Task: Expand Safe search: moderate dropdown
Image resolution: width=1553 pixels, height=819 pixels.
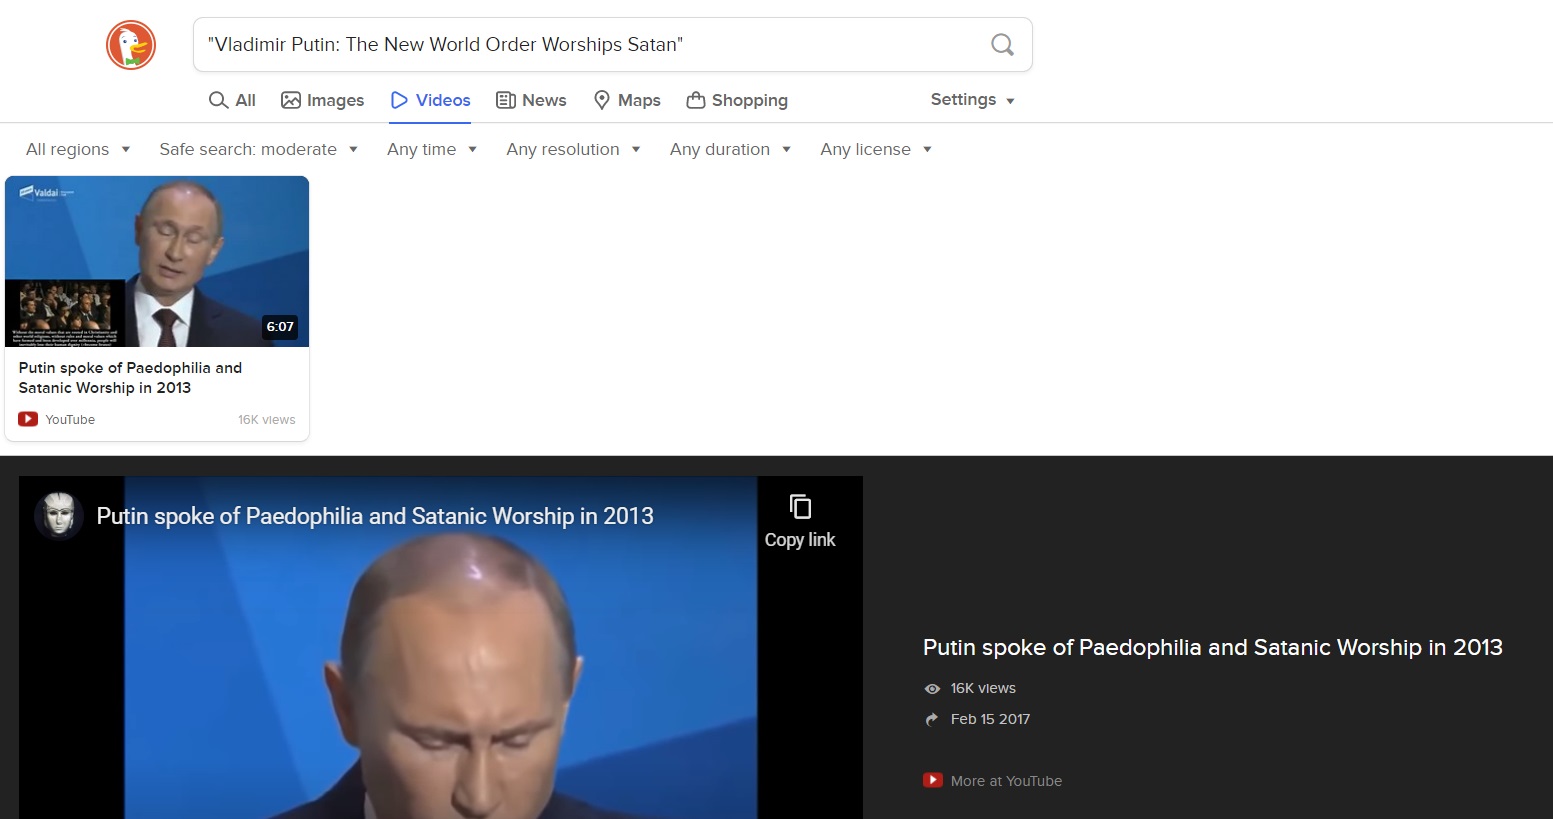Action: click(258, 149)
